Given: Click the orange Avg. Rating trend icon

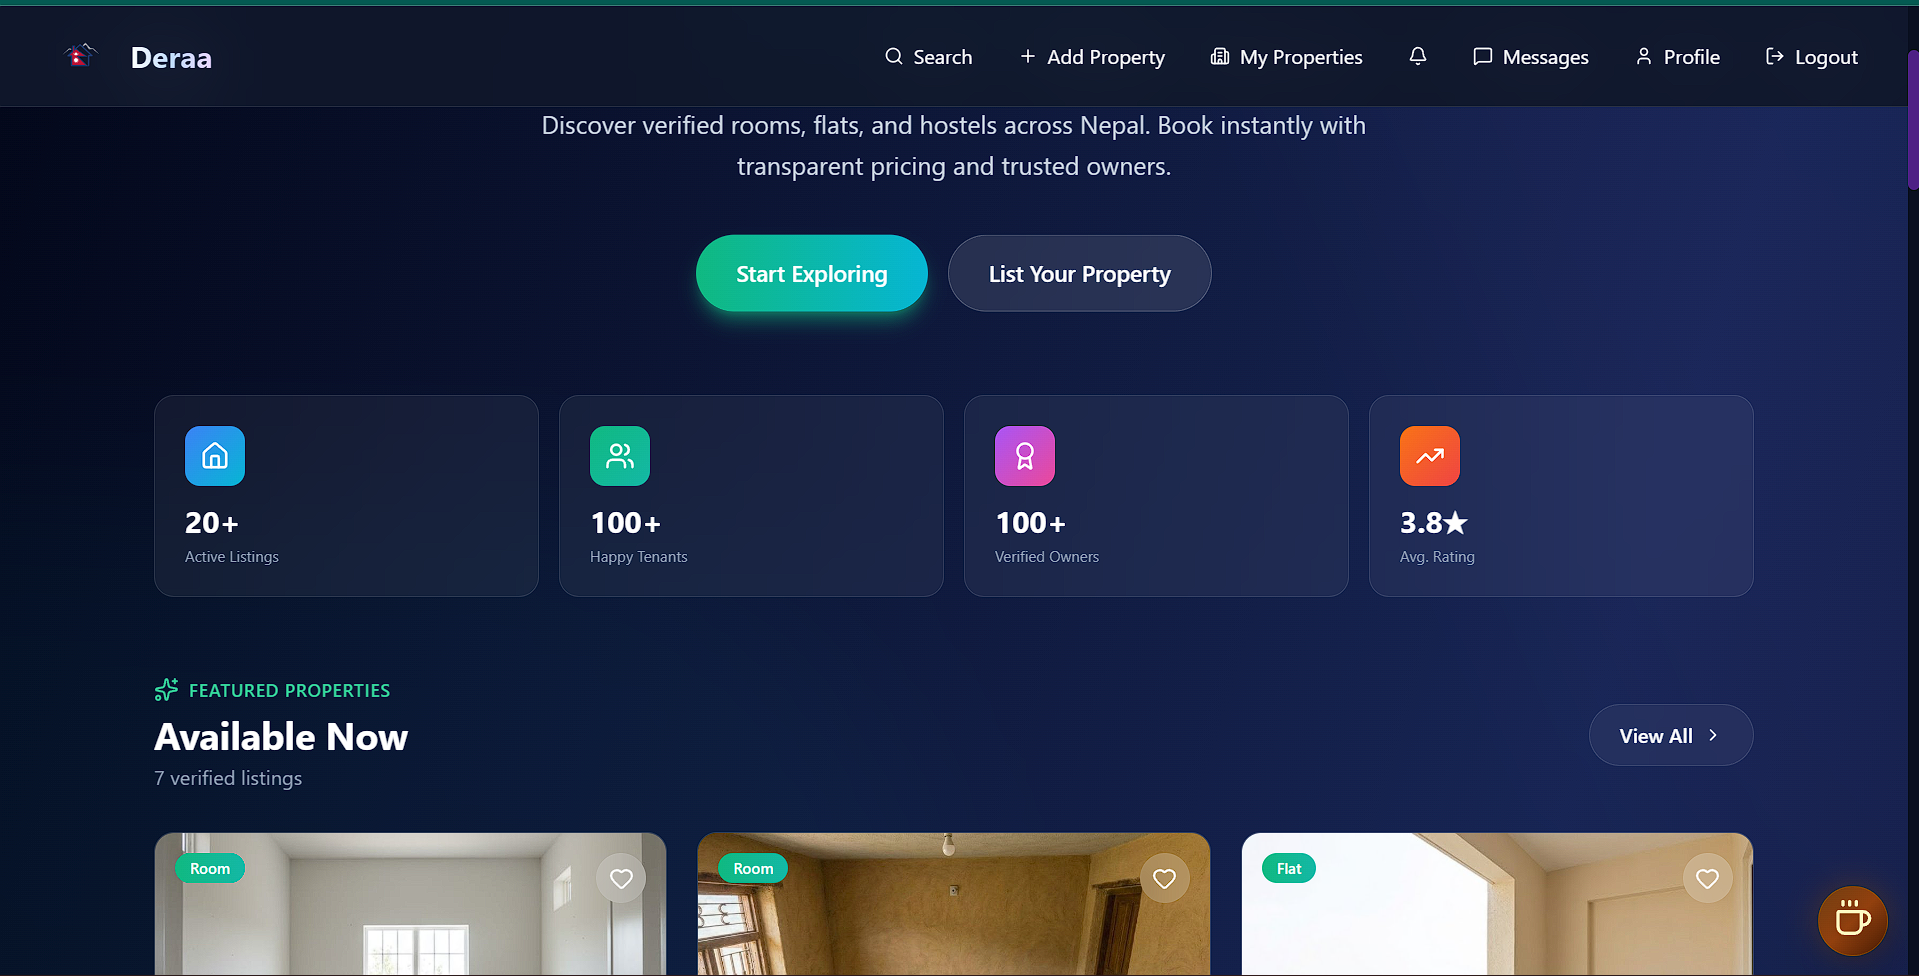Looking at the screenshot, I should pos(1430,456).
